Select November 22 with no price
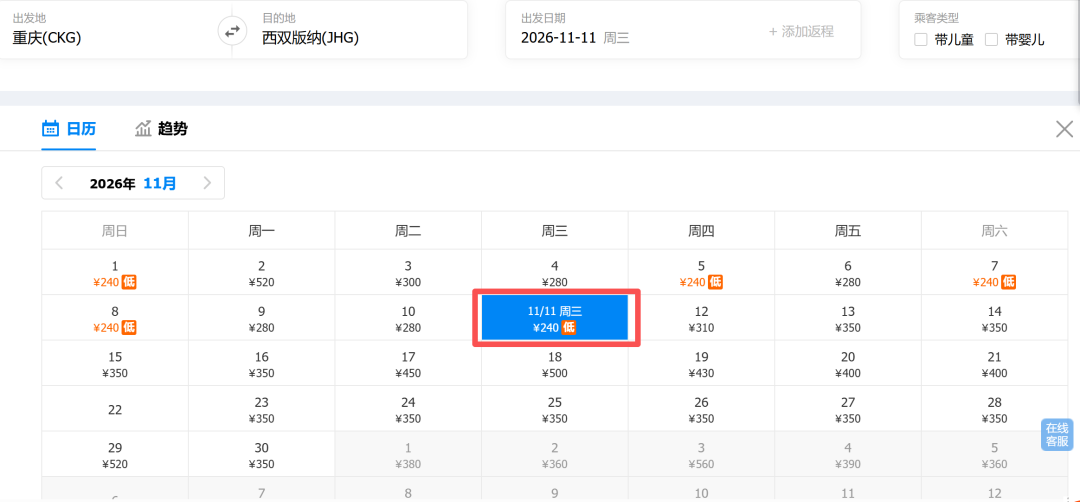The height and width of the screenshot is (502, 1080). [115, 409]
